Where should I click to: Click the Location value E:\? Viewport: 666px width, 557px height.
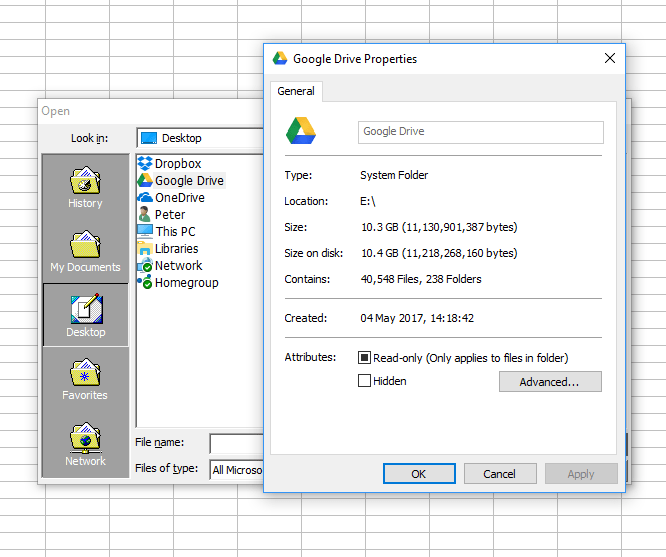click(x=368, y=201)
